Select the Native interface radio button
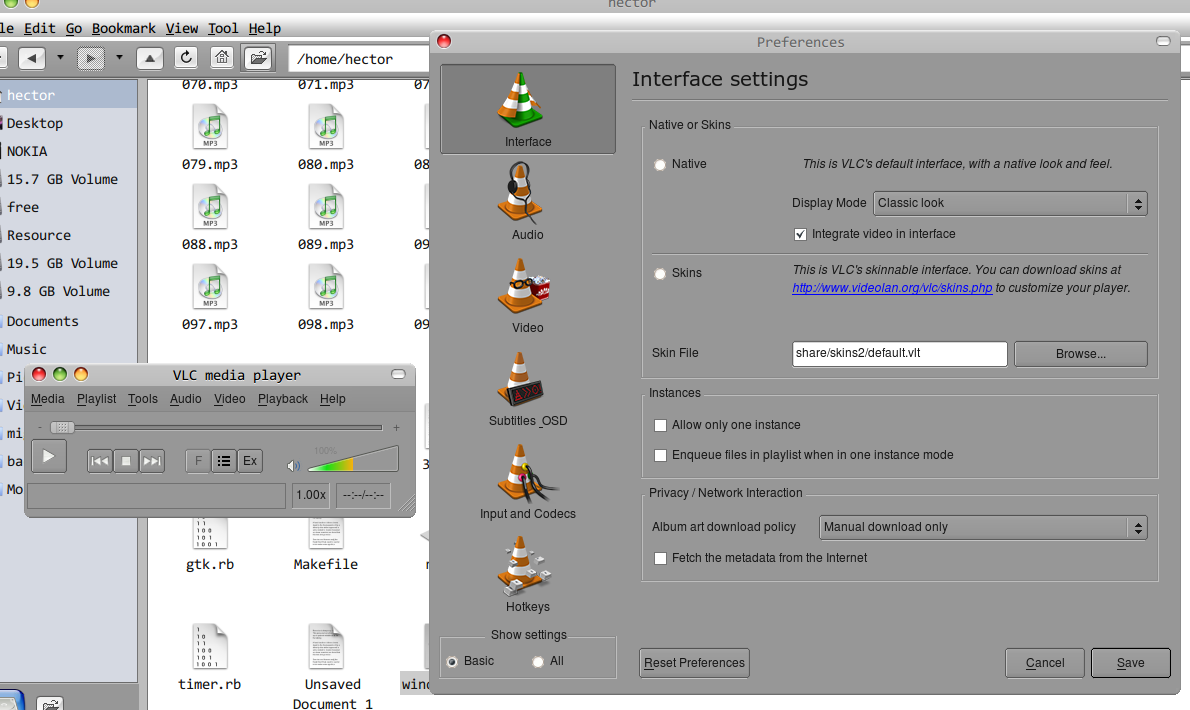 coord(660,165)
